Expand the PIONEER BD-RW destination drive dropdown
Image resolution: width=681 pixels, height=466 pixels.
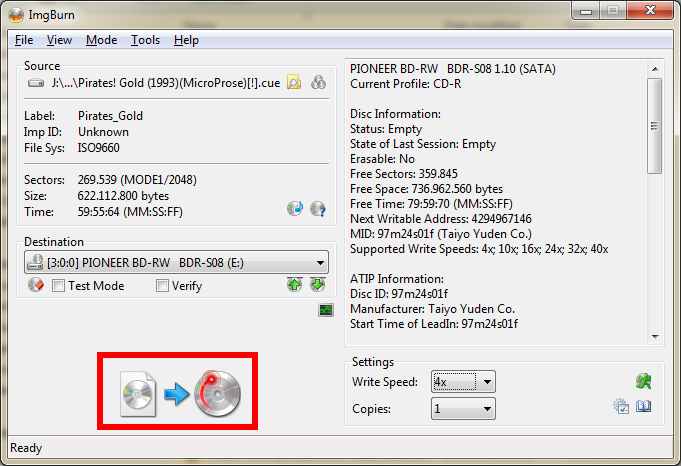176,262
